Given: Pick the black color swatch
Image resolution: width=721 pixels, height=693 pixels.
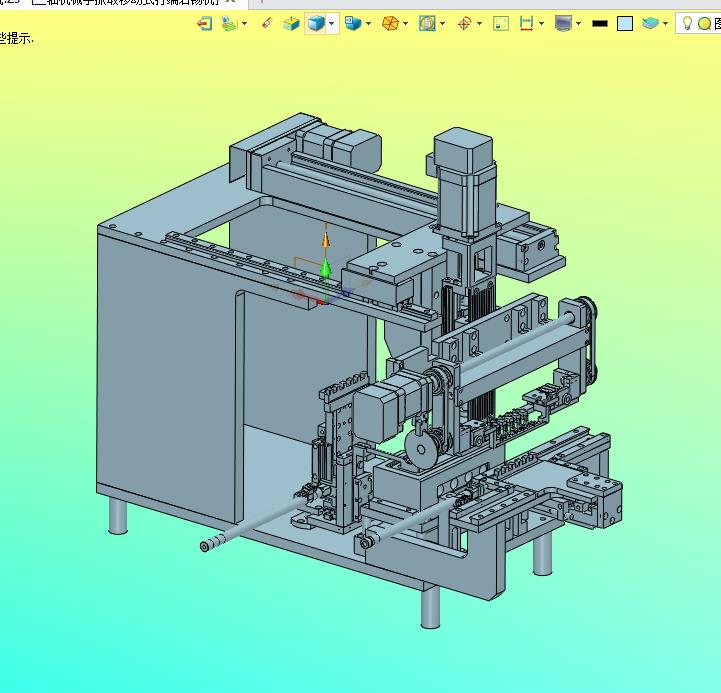Looking at the screenshot, I should click(x=600, y=23).
